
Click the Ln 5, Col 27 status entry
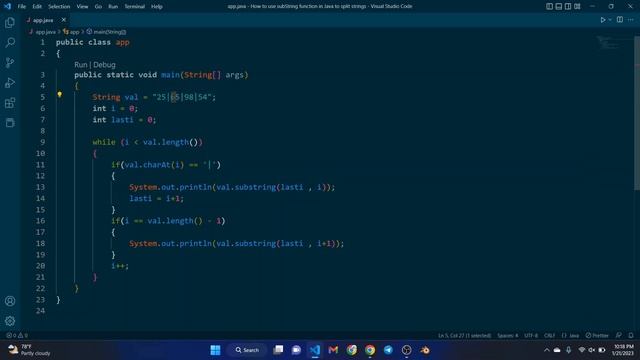click(x=464, y=336)
